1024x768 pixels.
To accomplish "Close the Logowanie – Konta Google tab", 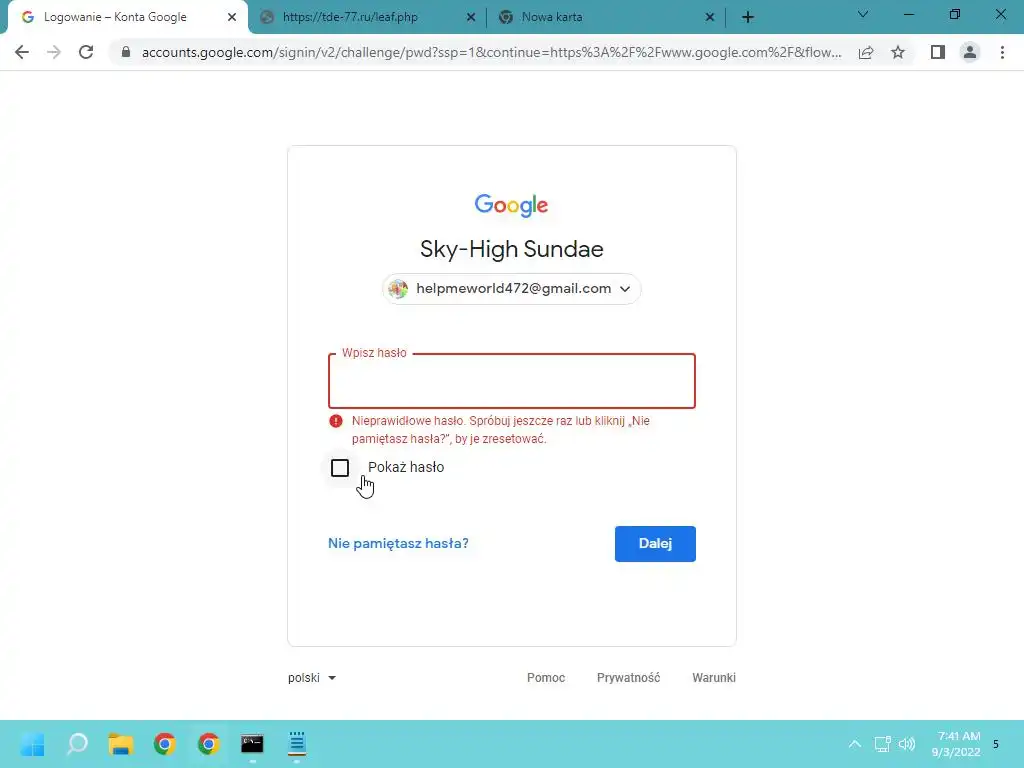I will [x=232, y=18].
